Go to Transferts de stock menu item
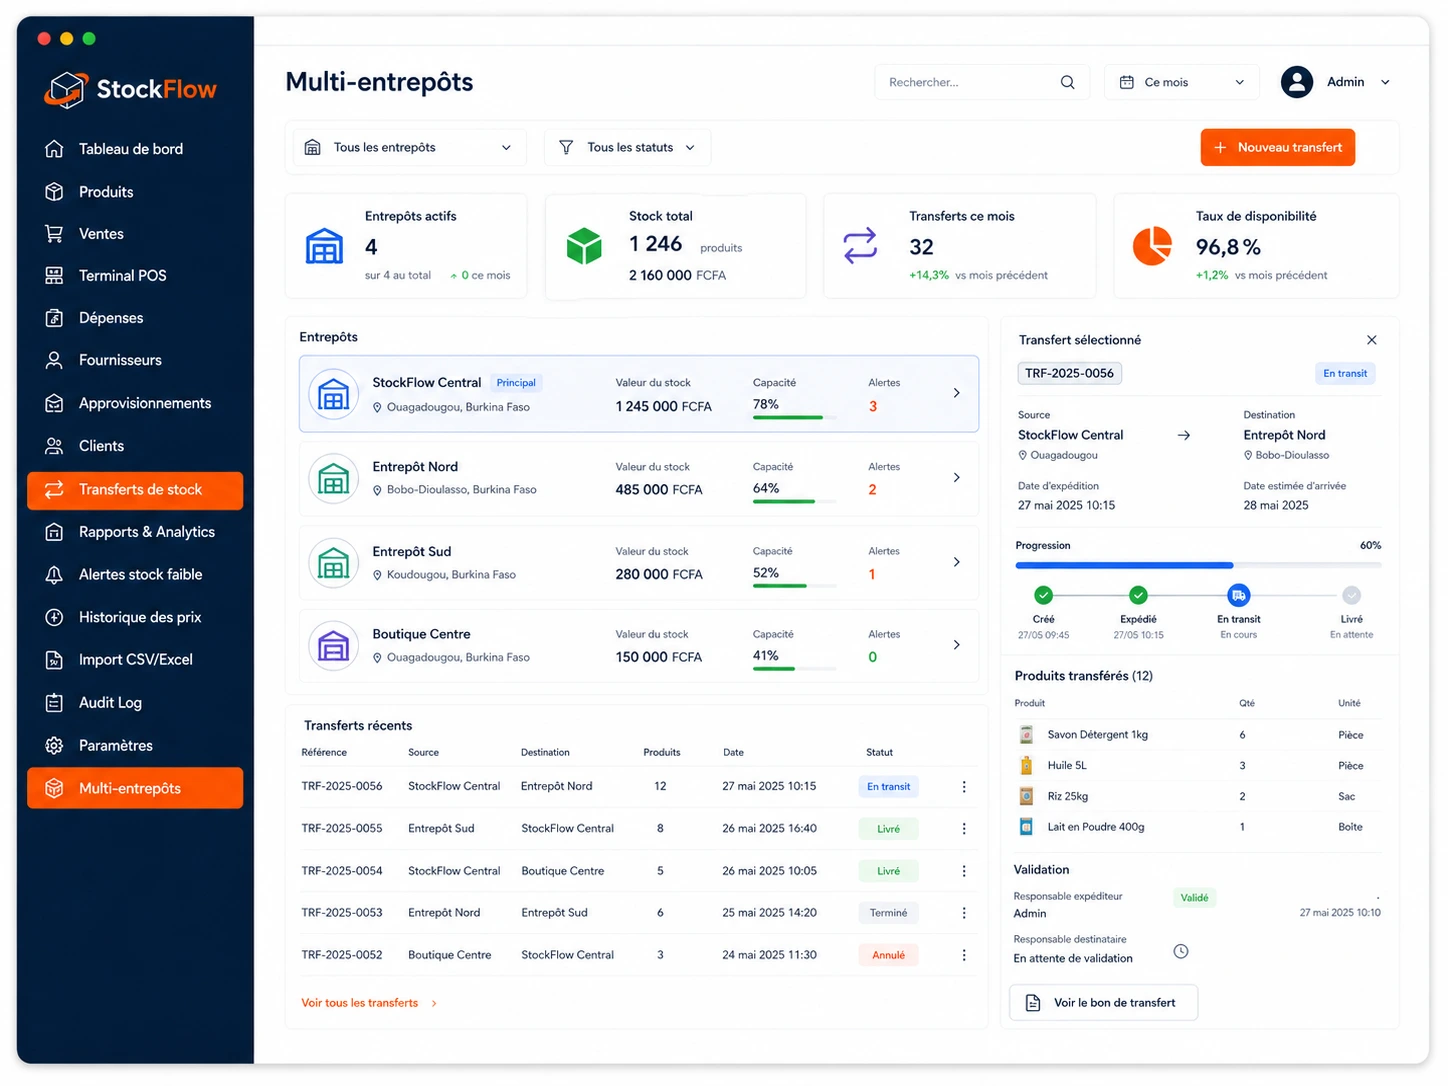The image size is (1448, 1086). point(135,490)
